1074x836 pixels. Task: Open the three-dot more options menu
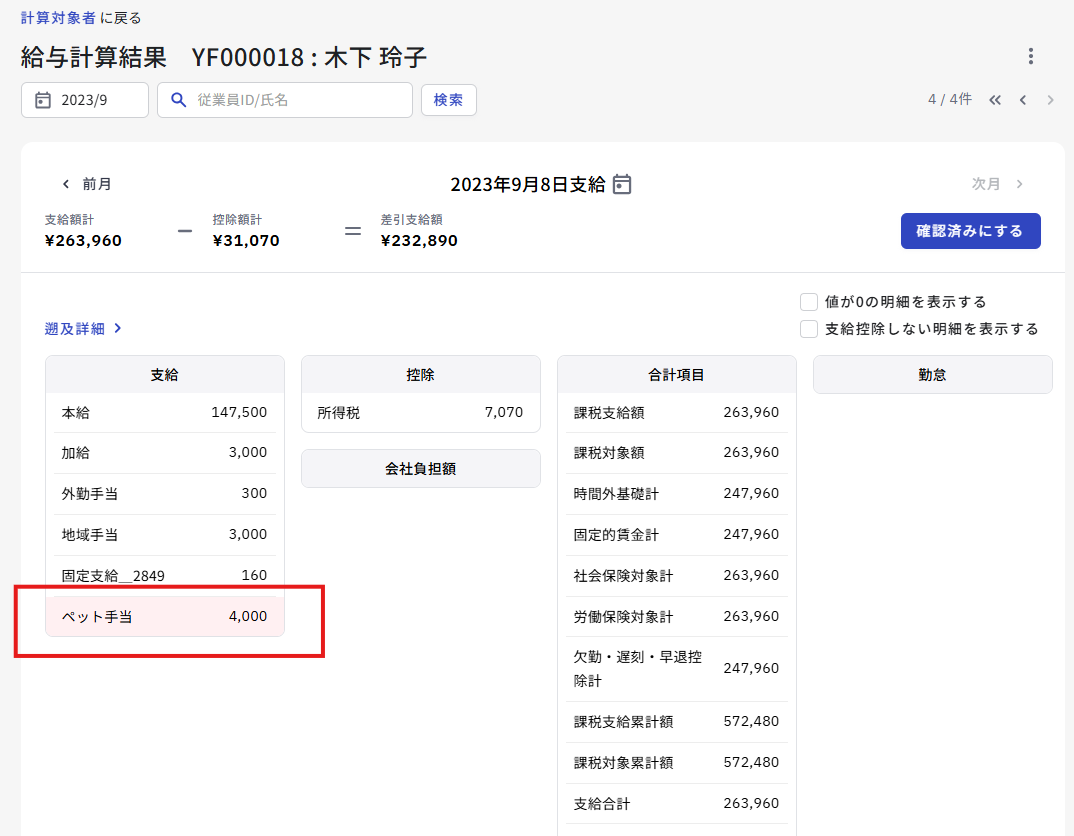tap(1030, 56)
